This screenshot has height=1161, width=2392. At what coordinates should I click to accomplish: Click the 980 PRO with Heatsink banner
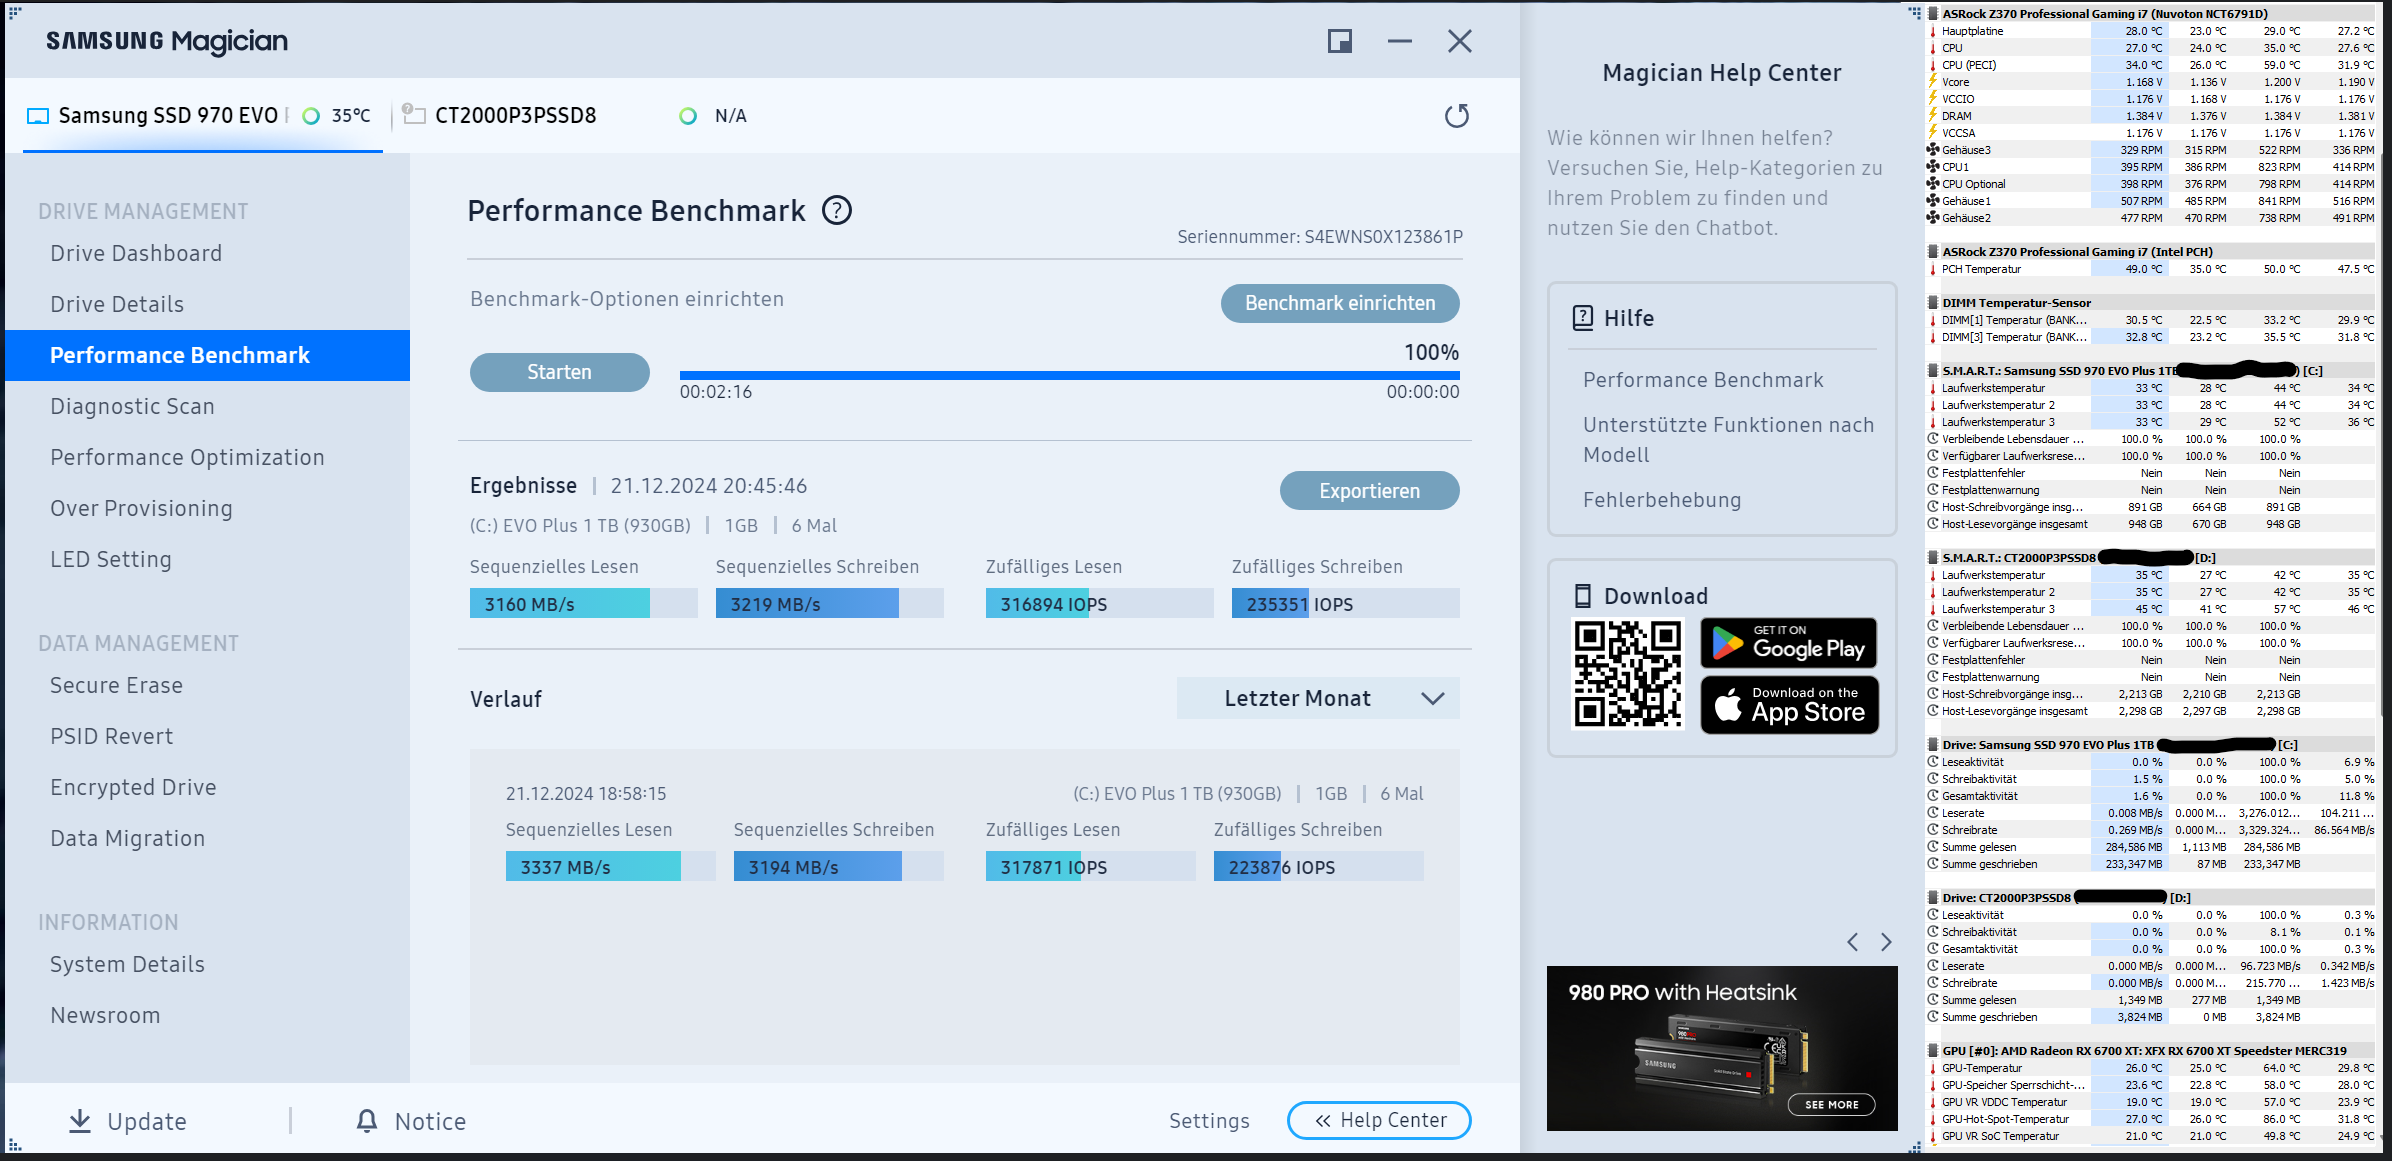(x=1722, y=1049)
